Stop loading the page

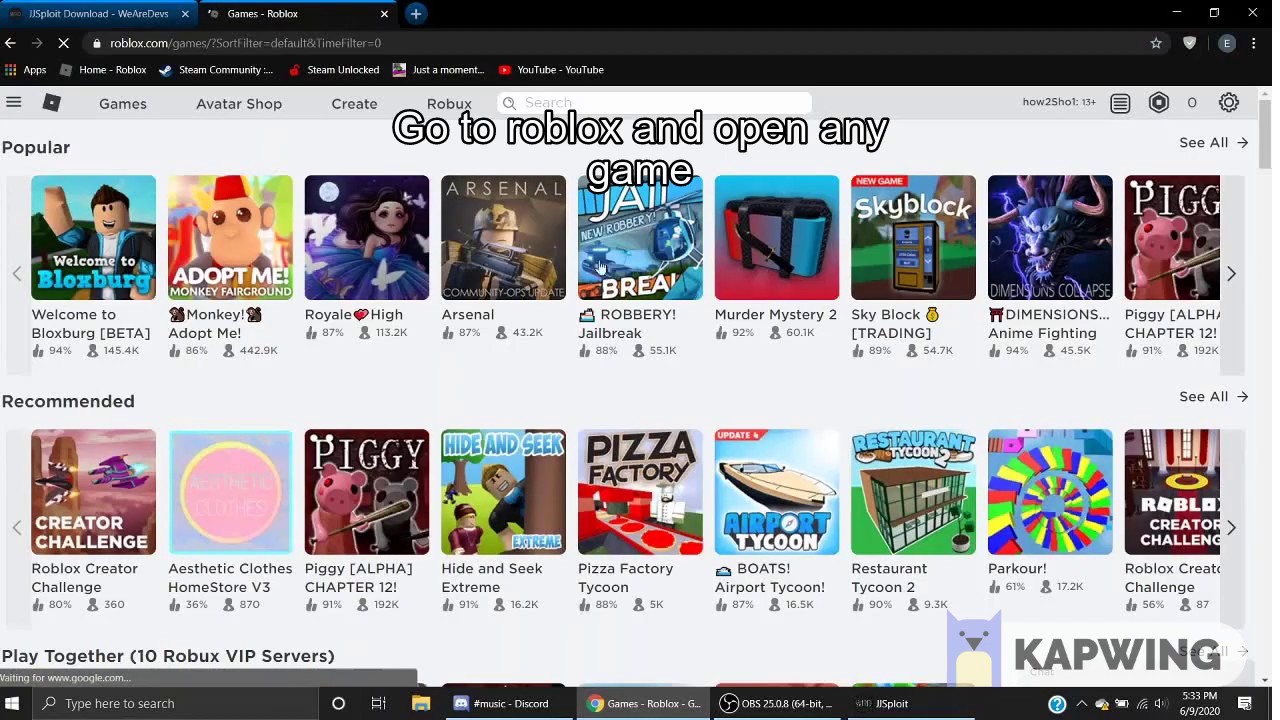[x=64, y=43]
